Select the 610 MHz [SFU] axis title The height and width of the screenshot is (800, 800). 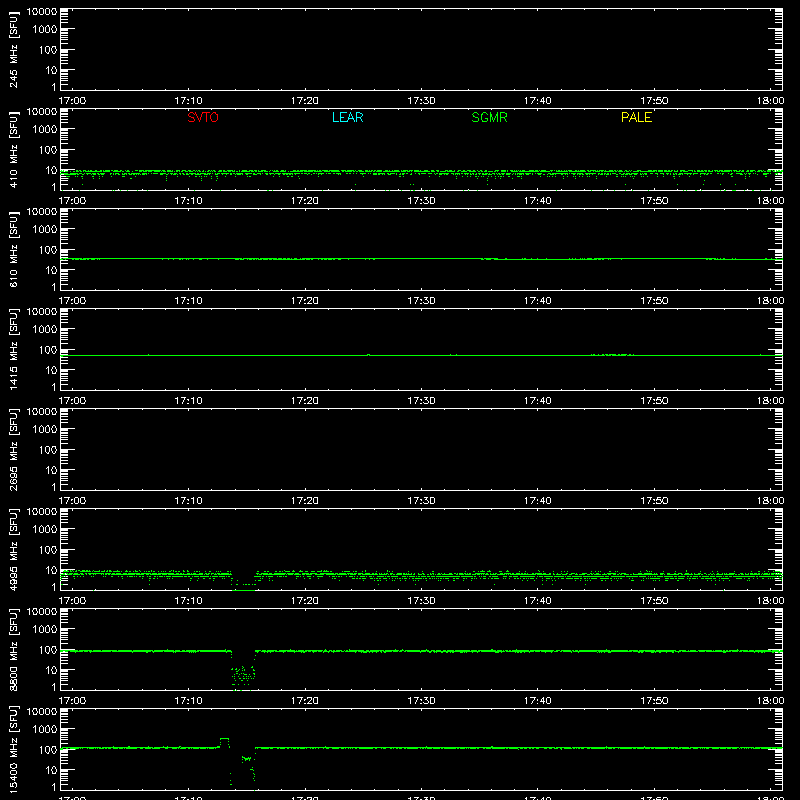click(x=13, y=249)
